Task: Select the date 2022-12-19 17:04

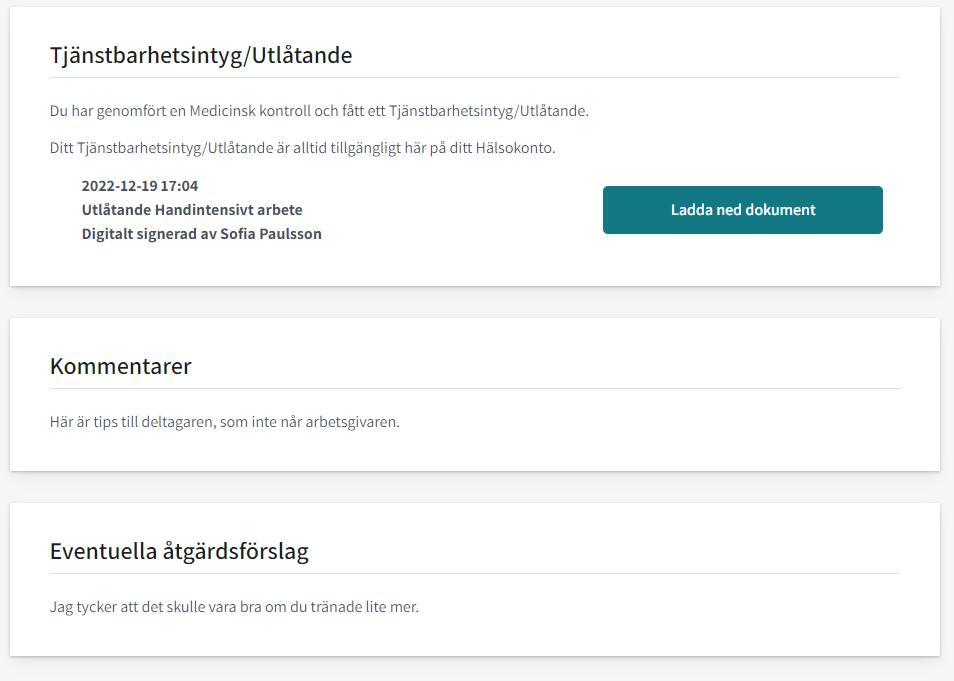Action: point(140,186)
